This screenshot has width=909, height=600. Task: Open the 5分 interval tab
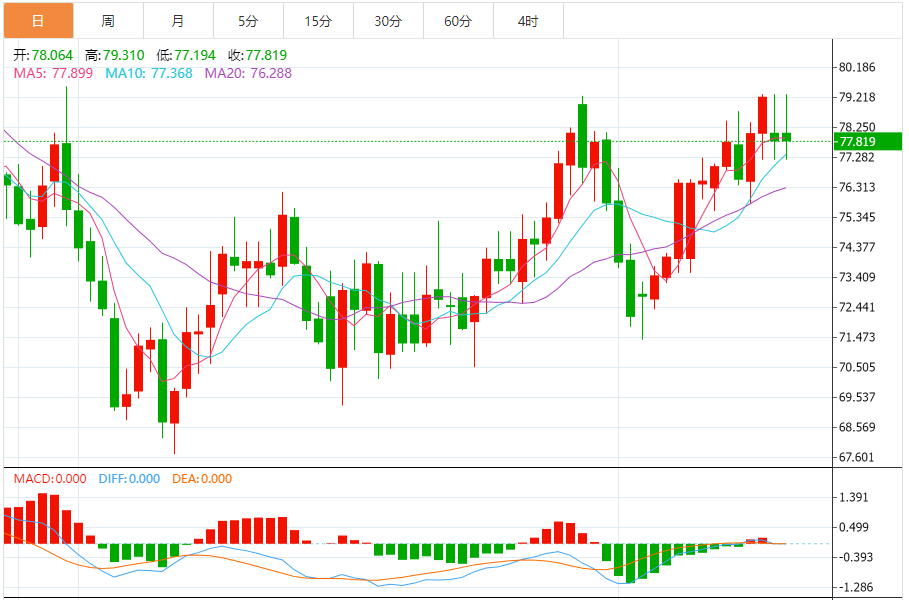tap(249, 21)
